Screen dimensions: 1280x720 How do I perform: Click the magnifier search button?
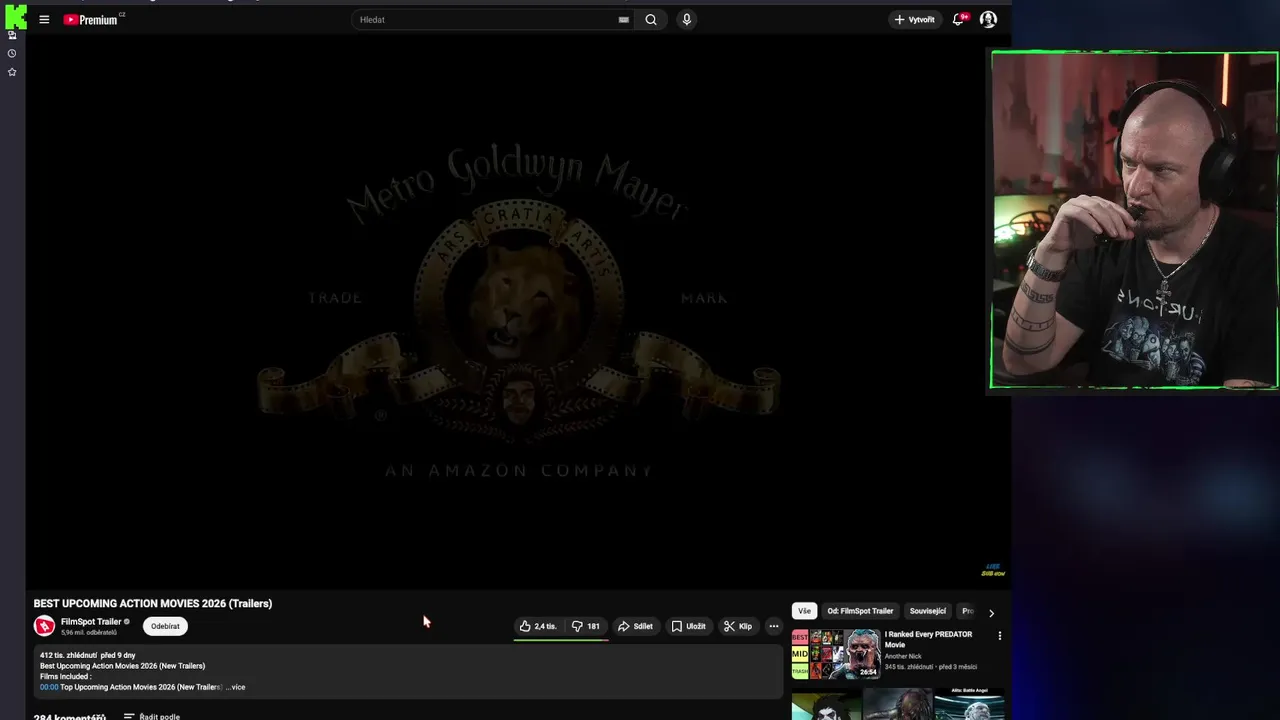[651, 19]
